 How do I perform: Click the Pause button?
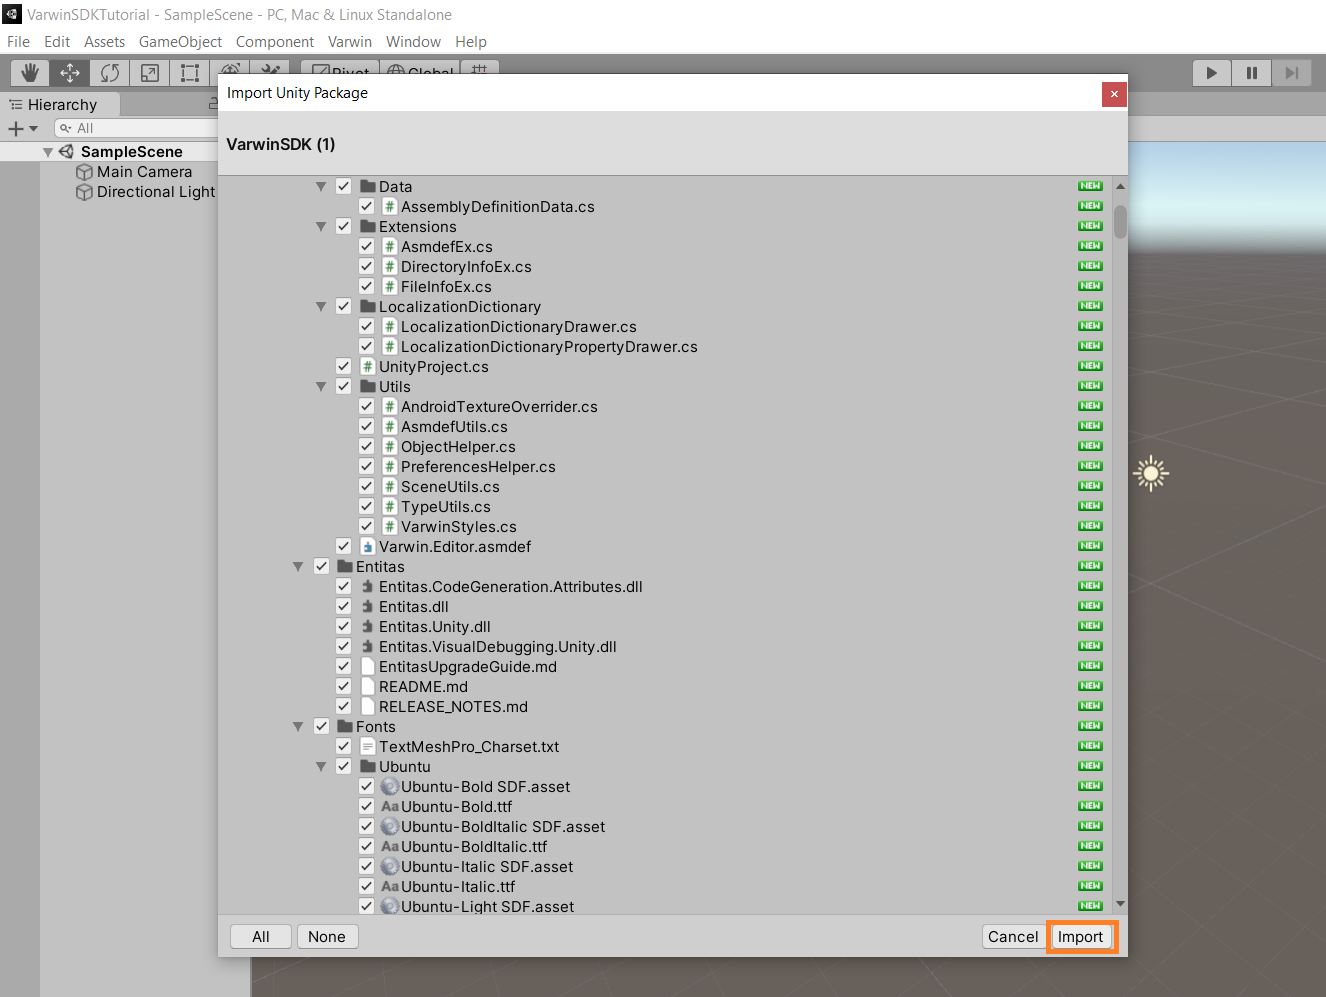(x=1252, y=73)
